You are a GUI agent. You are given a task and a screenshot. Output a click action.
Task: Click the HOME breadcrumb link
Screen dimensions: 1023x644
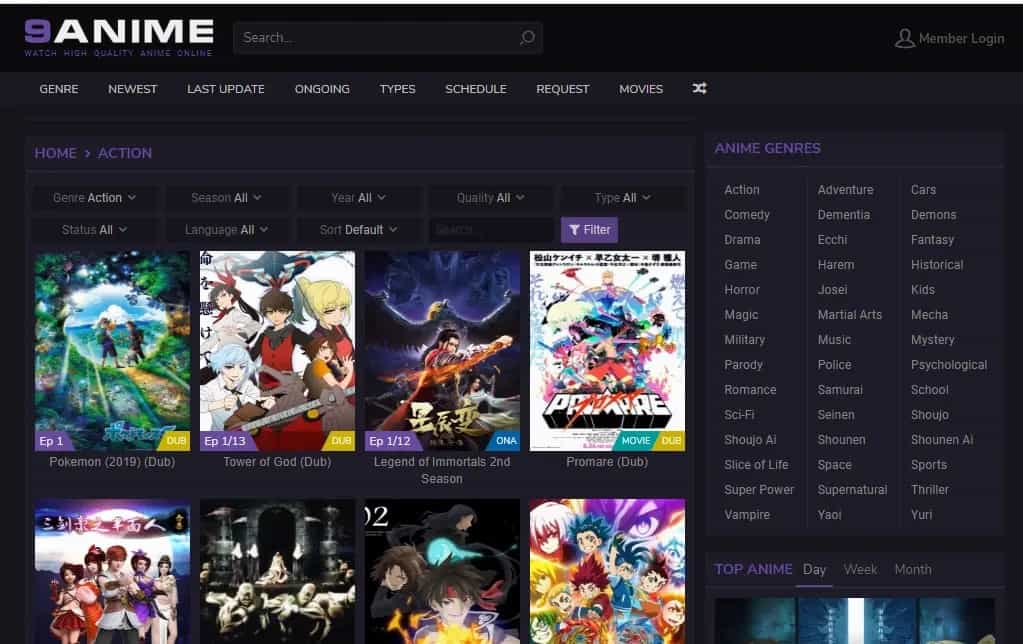pyautogui.click(x=55, y=153)
